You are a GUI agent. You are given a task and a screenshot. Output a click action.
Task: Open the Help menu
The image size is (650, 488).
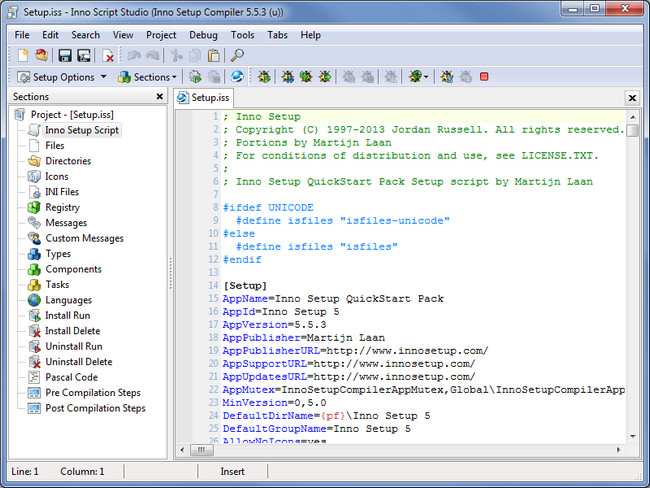click(x=310, y=35)
